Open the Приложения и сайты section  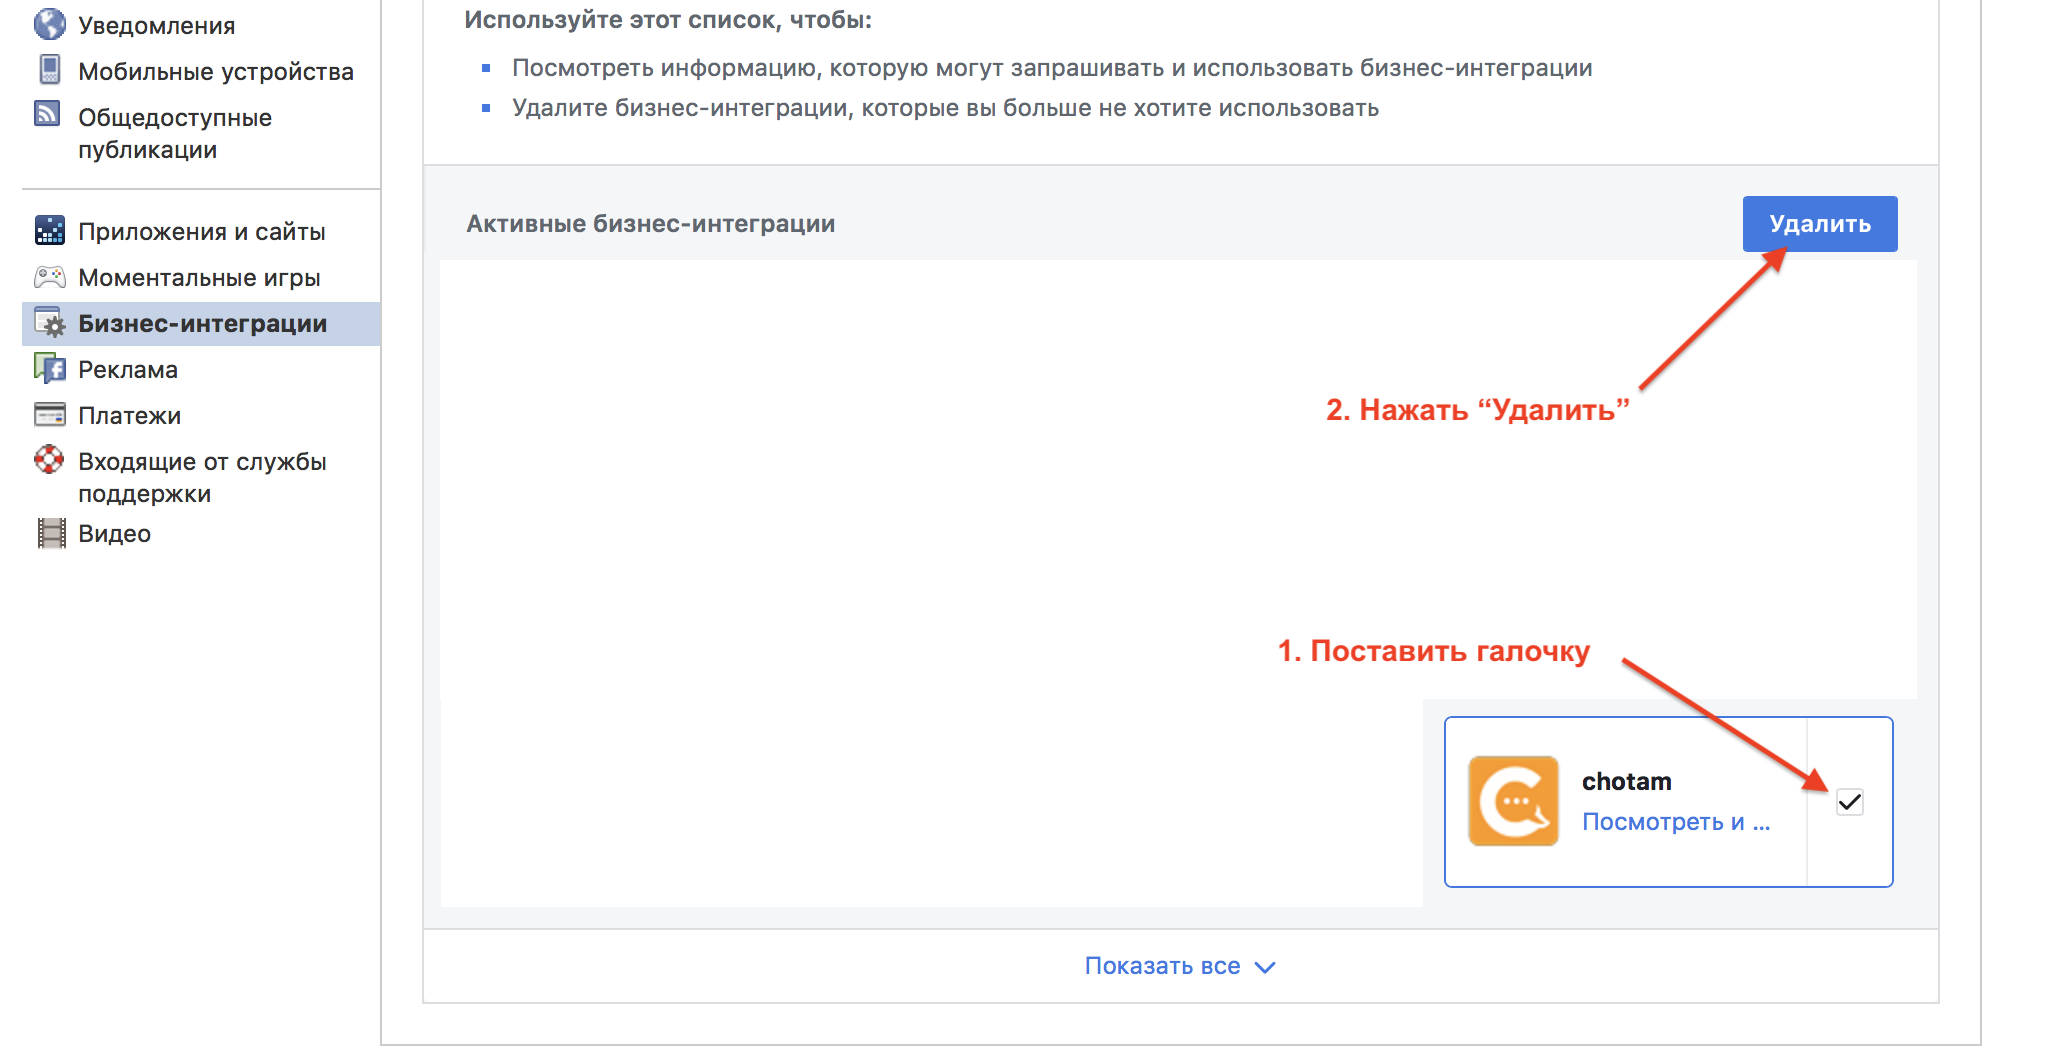coord(202,231)
